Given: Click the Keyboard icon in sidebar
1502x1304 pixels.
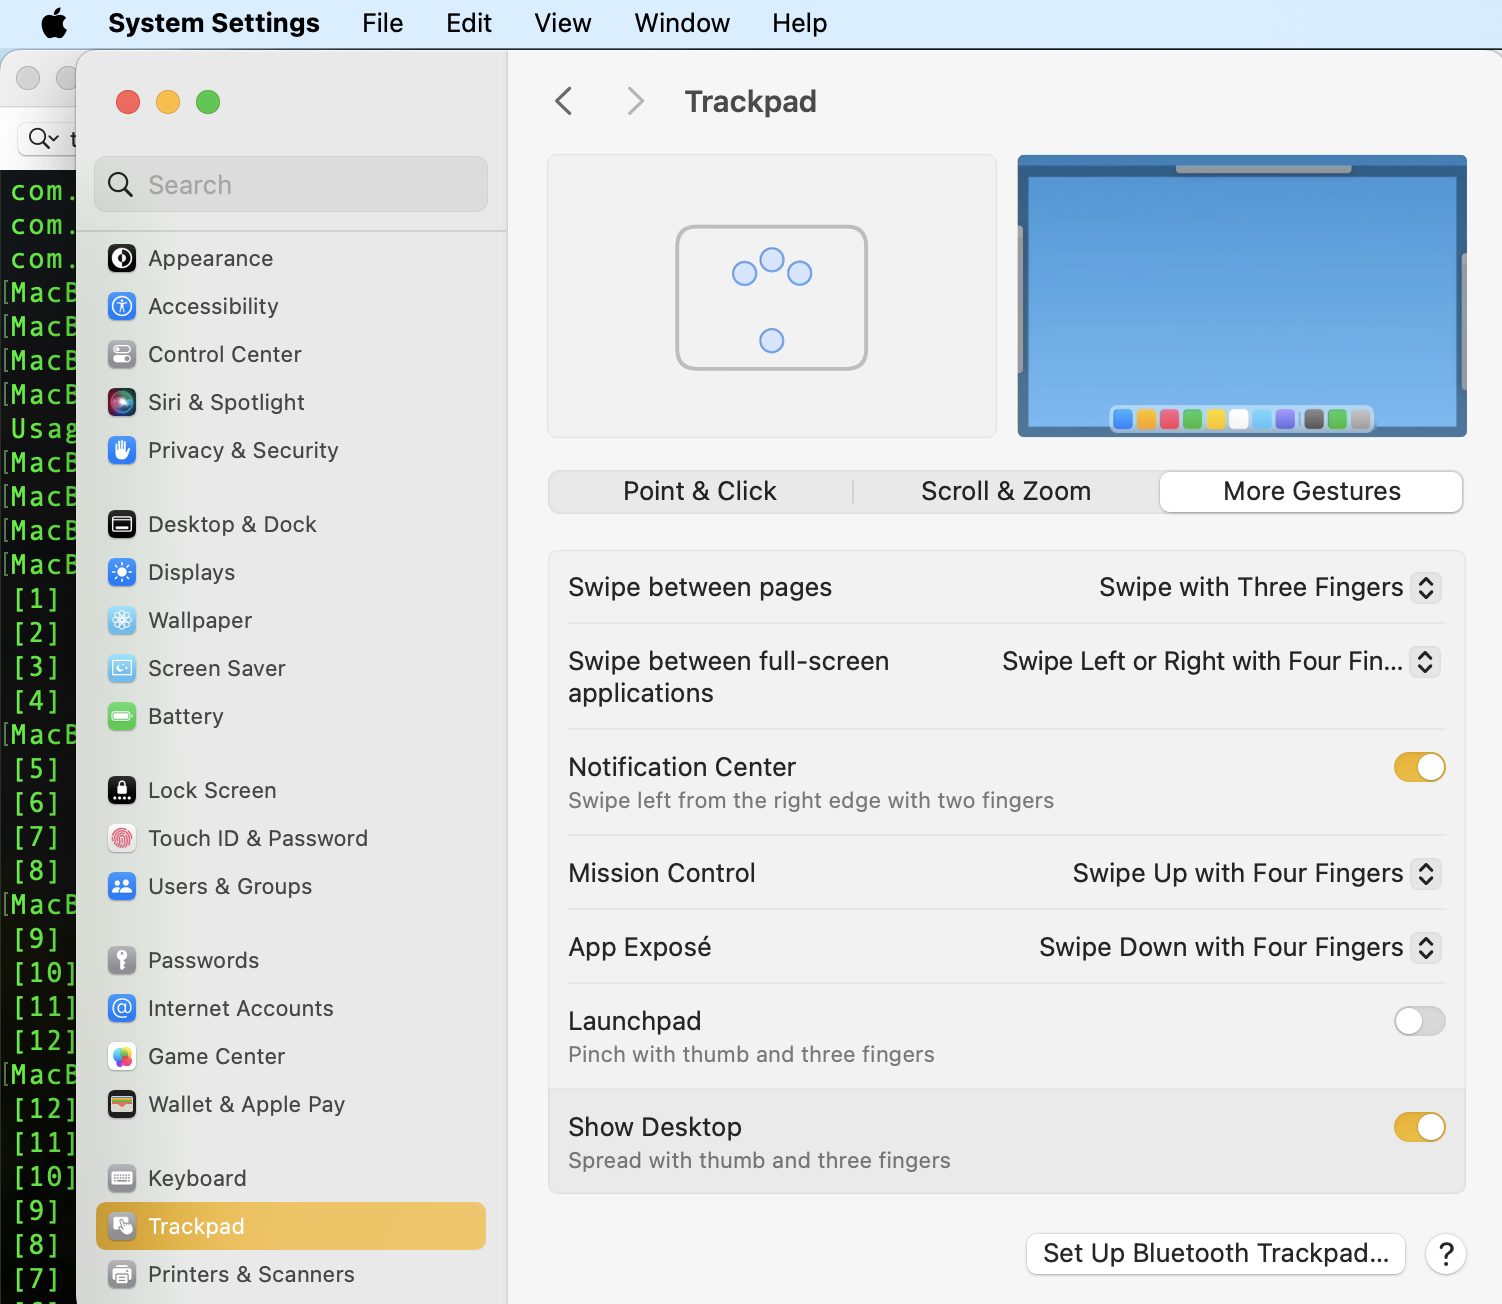Looking at the screenshot, I should pos(122,1178).
